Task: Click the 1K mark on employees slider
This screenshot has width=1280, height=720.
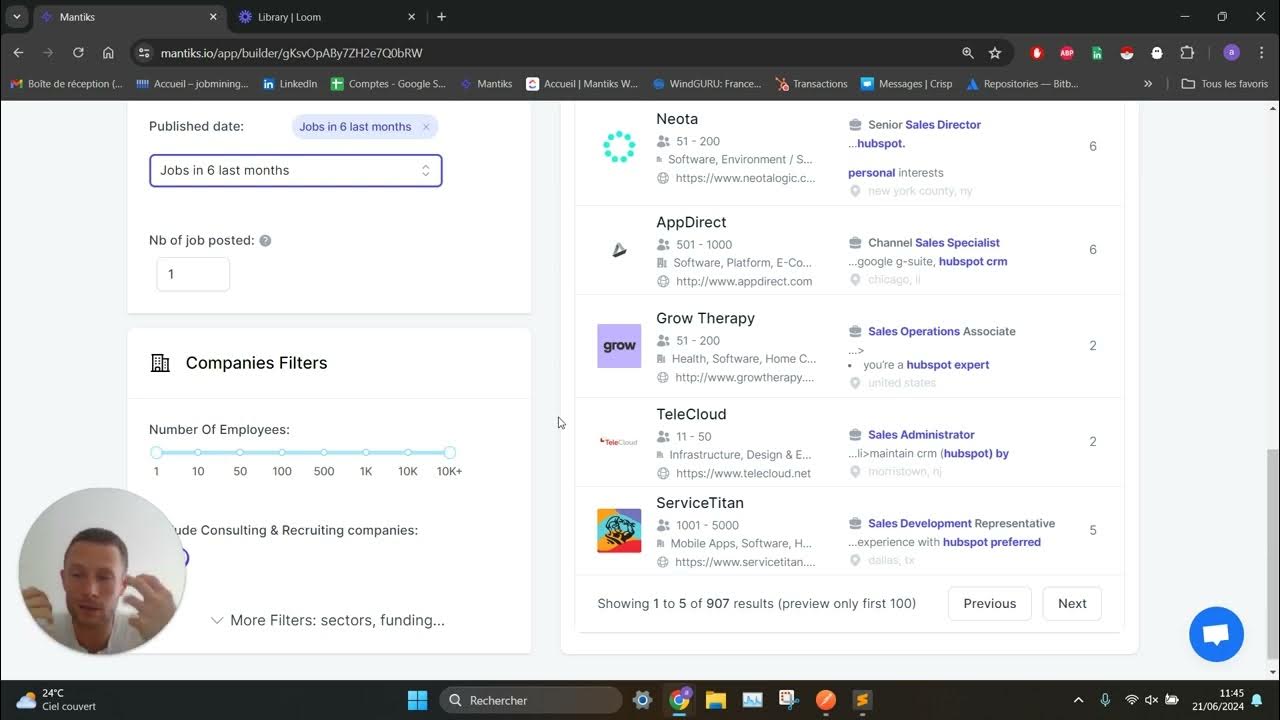Action: pos(366,453)
